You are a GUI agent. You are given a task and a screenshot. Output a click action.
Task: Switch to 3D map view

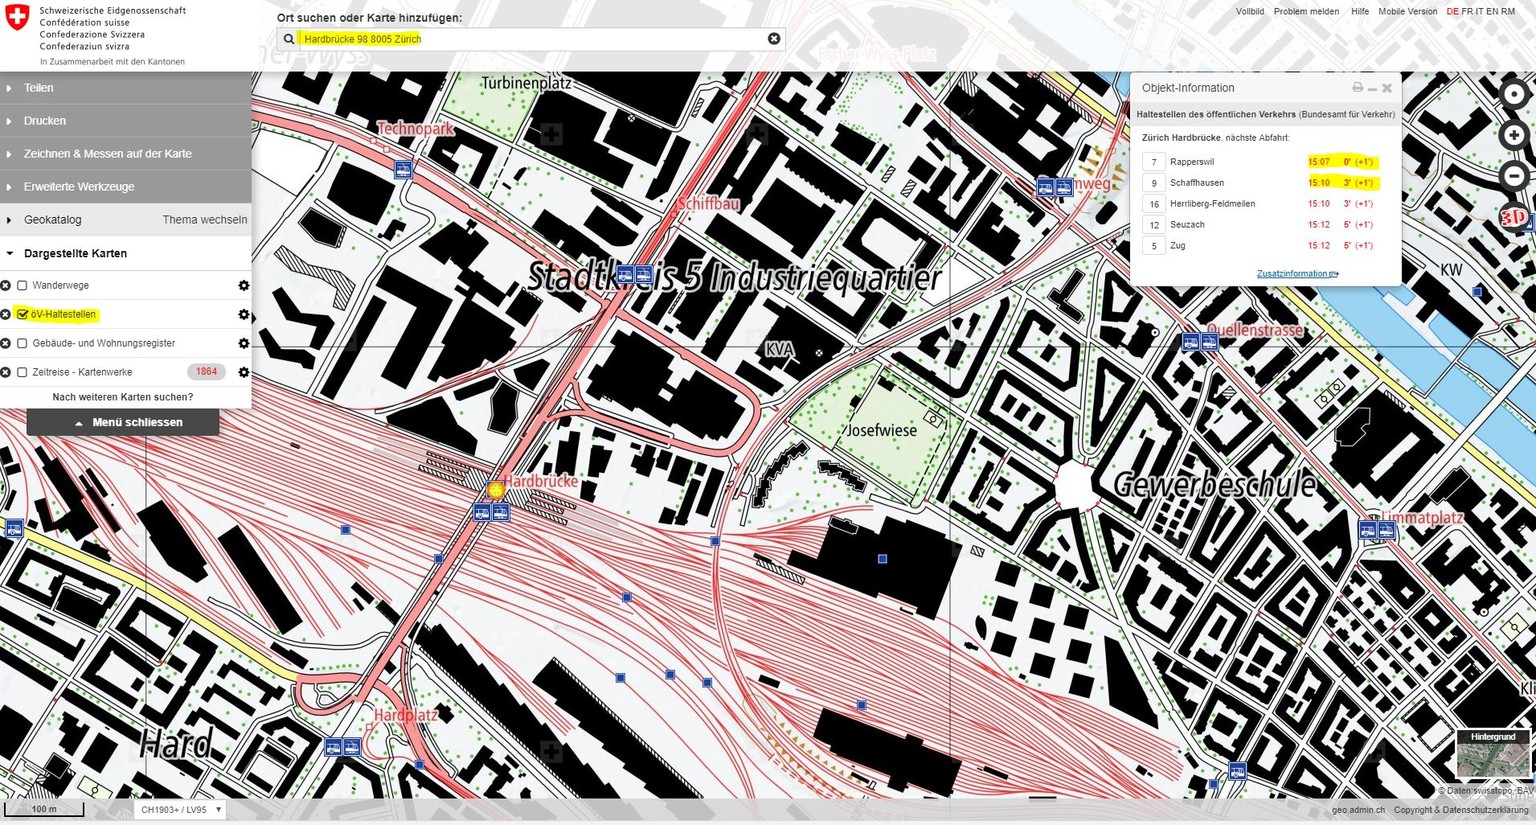1514,217
